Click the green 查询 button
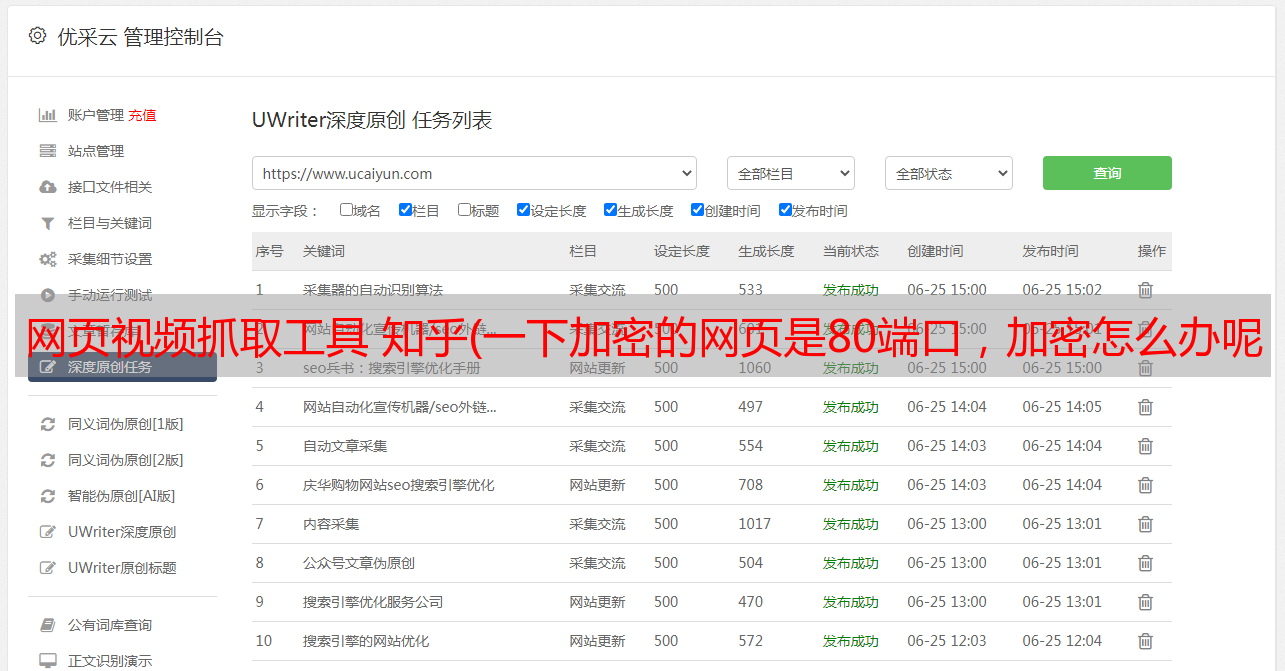 coord(1107,173)
